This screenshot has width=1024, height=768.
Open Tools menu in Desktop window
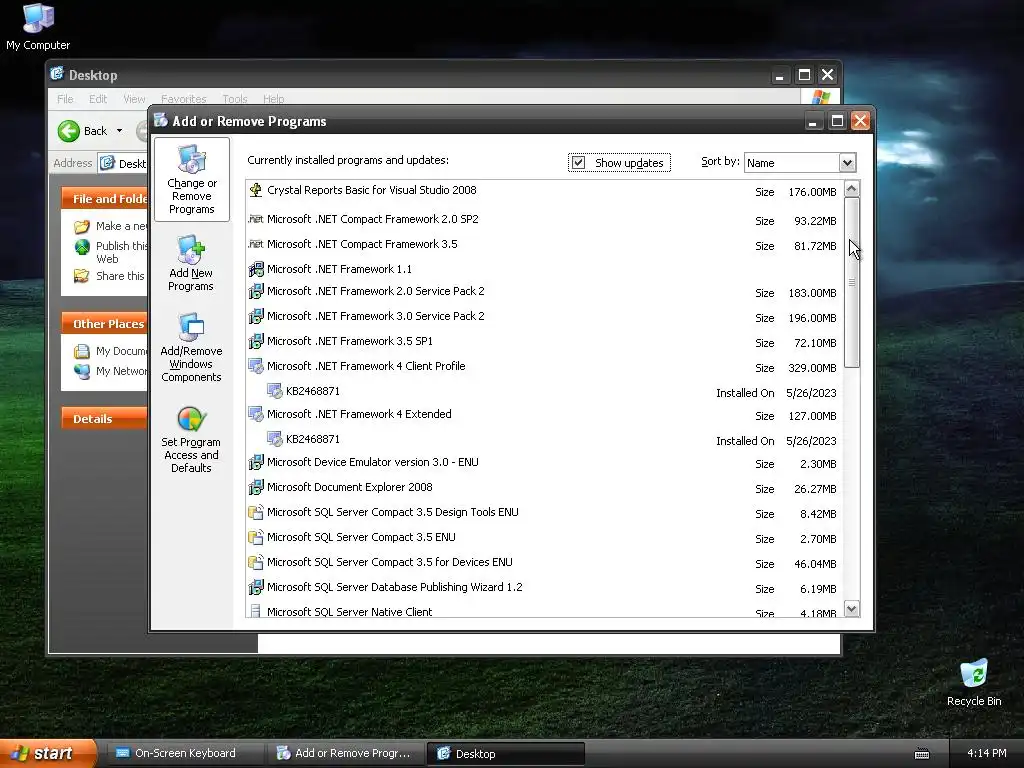[234, 99]
